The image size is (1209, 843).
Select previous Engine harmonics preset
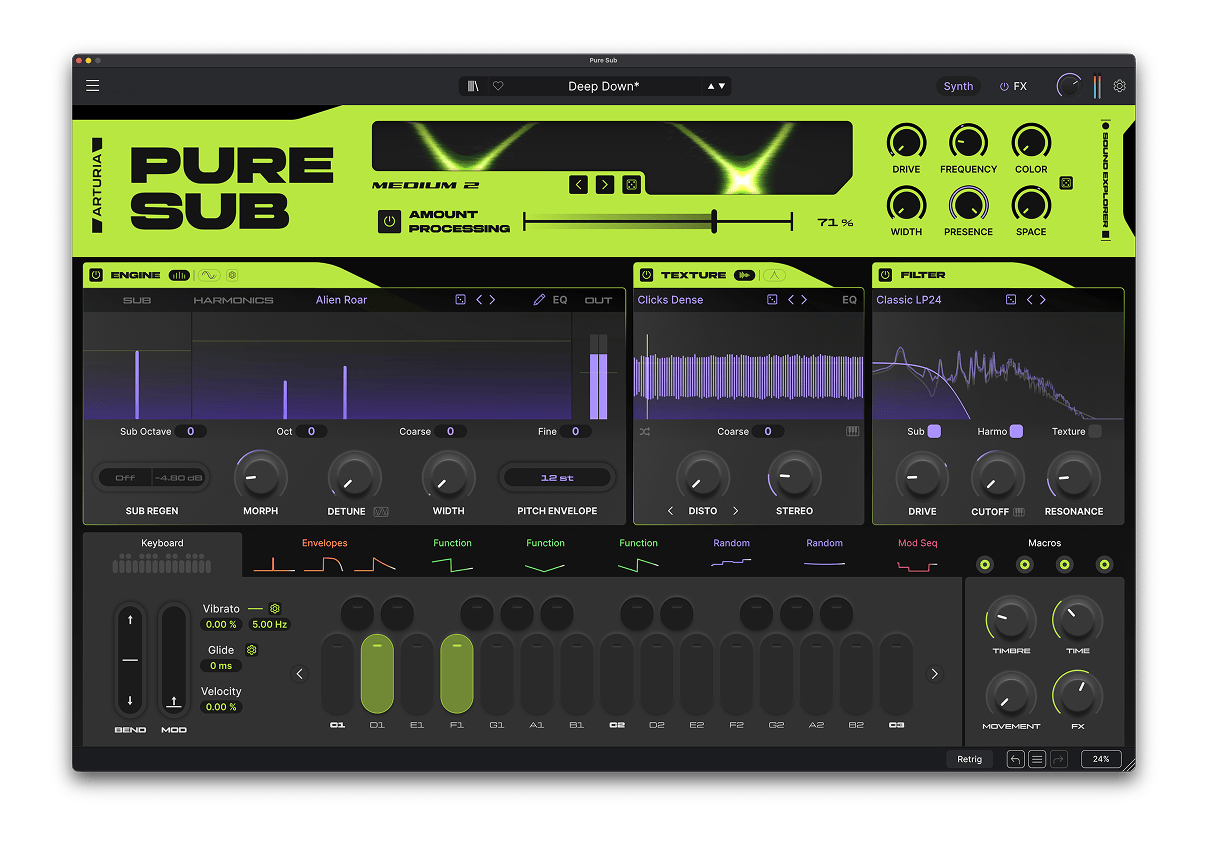(479, 300)
